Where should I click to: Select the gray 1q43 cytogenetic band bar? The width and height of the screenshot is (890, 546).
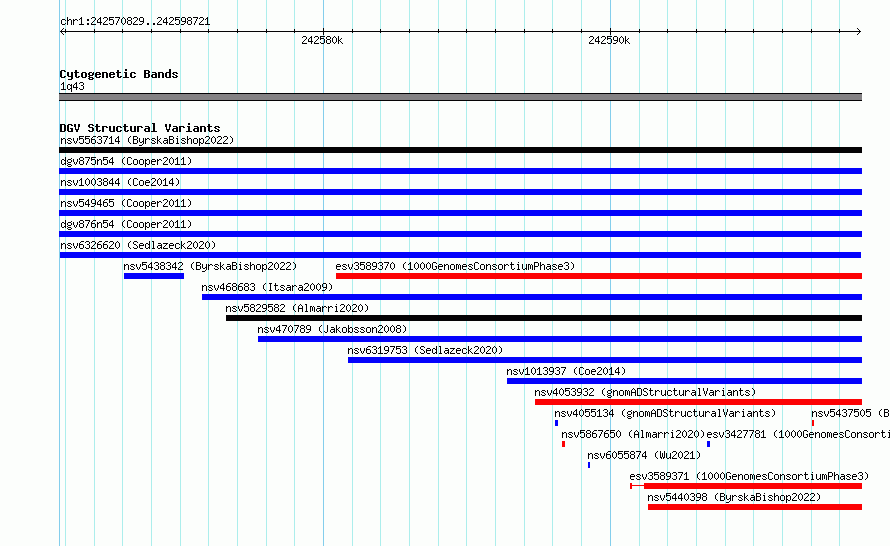460,97
